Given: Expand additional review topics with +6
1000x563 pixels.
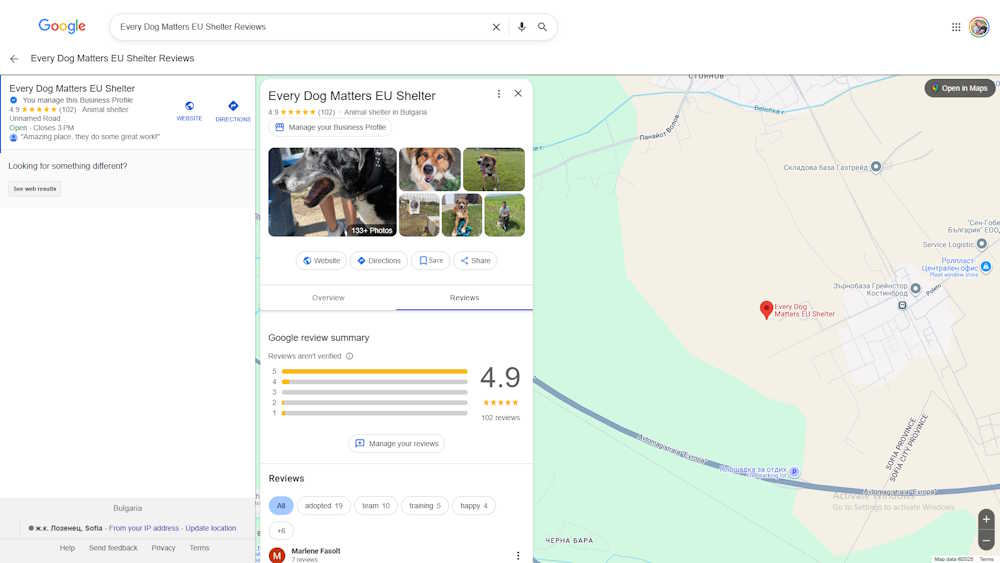Looking at the screenshot, I should (281, 531).
